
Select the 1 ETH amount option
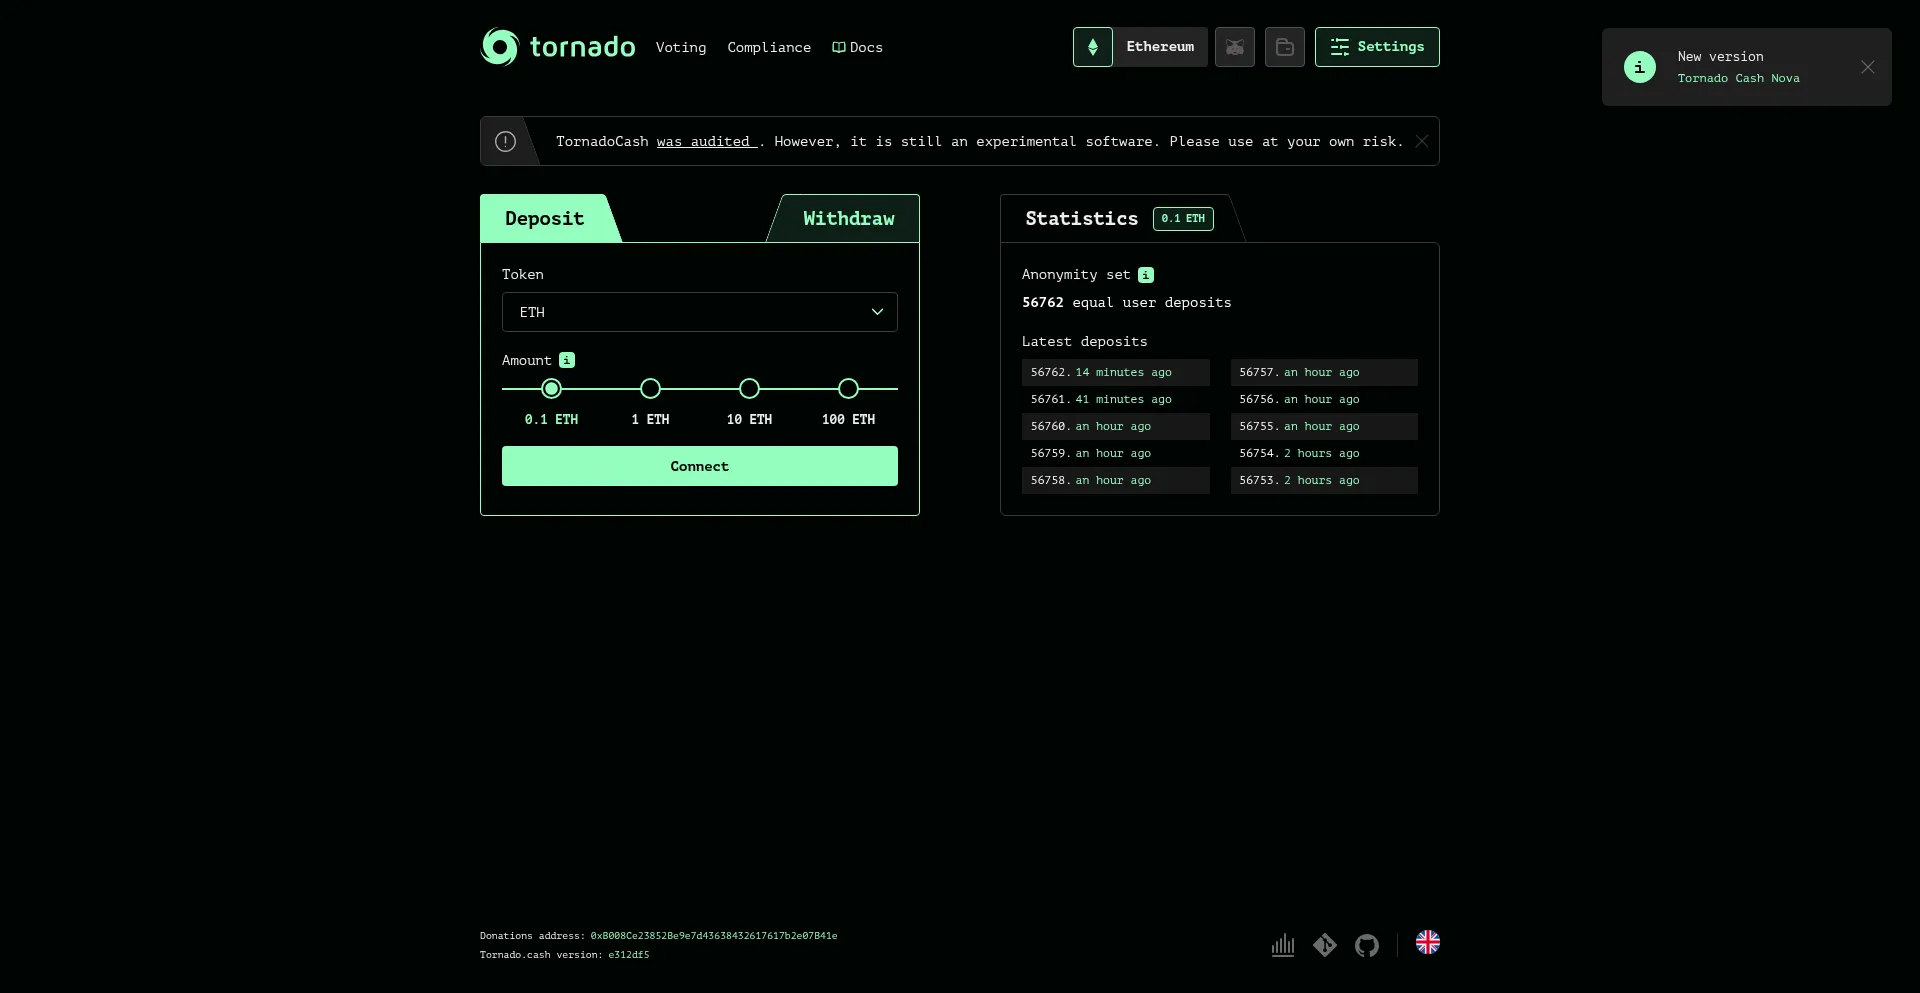(x=650, y=389)
